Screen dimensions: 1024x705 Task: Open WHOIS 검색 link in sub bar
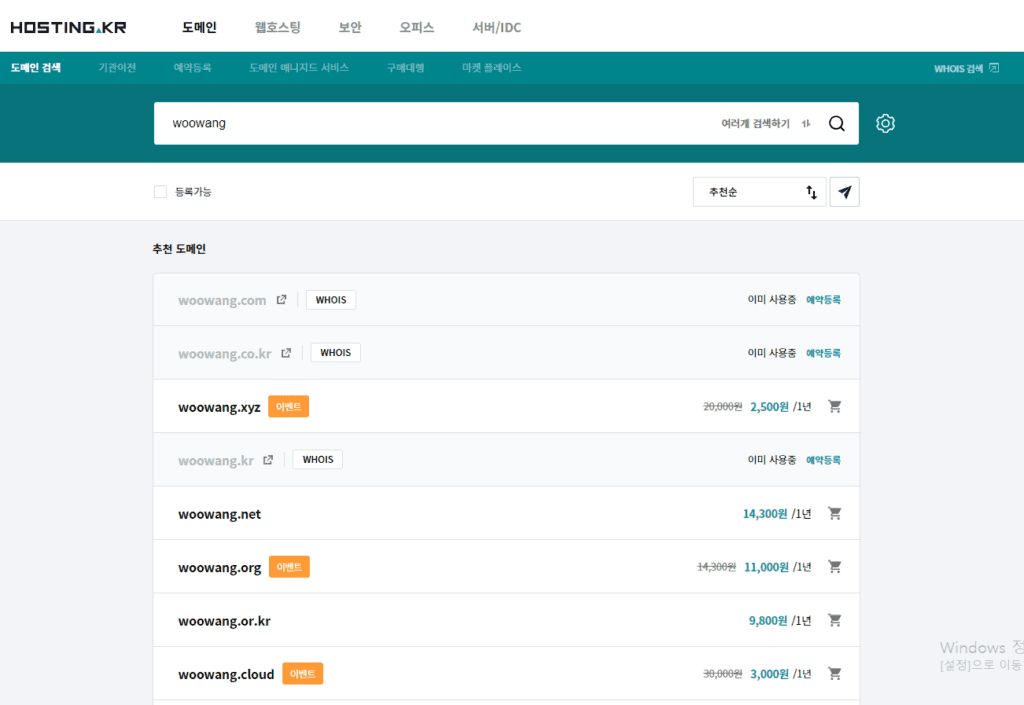click(x=965, y=69)
